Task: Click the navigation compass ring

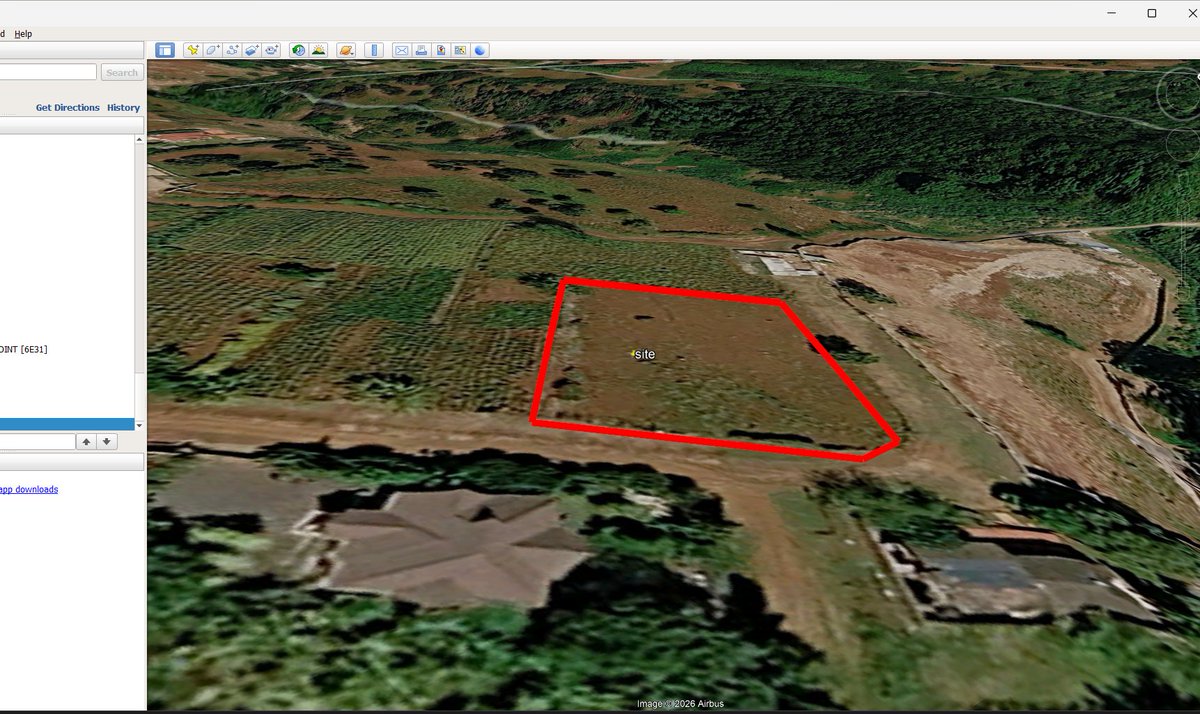Action: pyautogui.click(x=1180, y=93)
